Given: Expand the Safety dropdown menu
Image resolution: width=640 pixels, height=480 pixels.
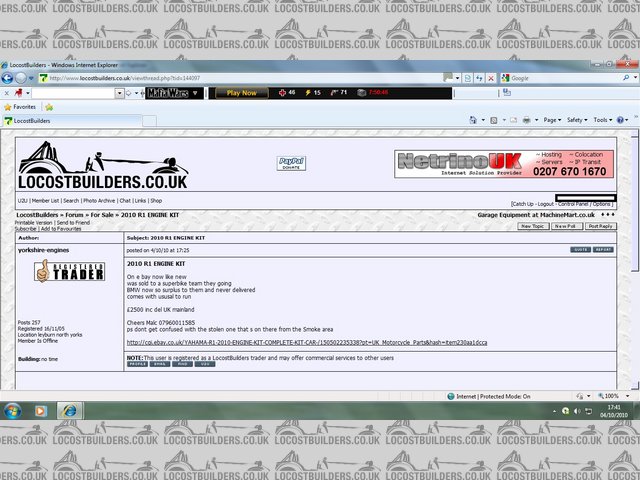Looking at the screenshot, I should tap(578, 120).
